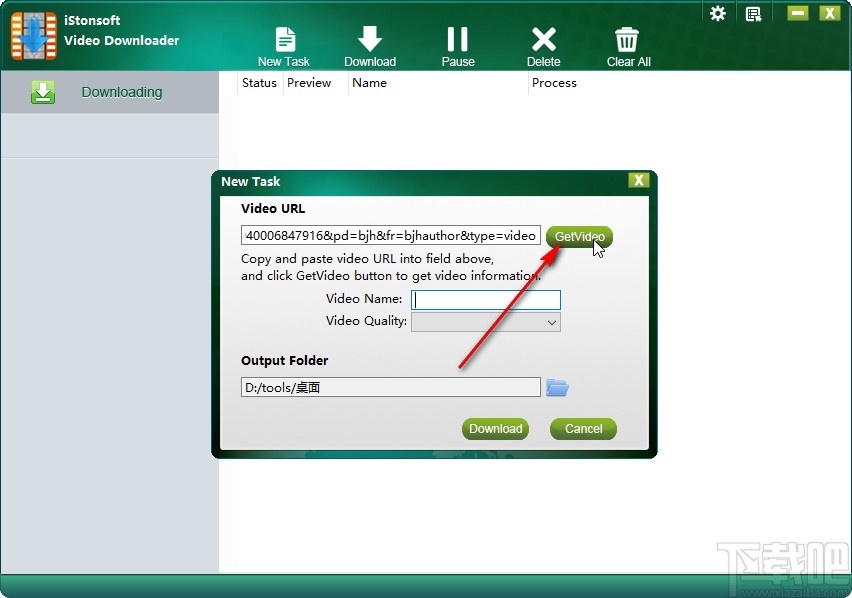Select the Clear All trash icon
852x598 pixels.
coord(627,39)
